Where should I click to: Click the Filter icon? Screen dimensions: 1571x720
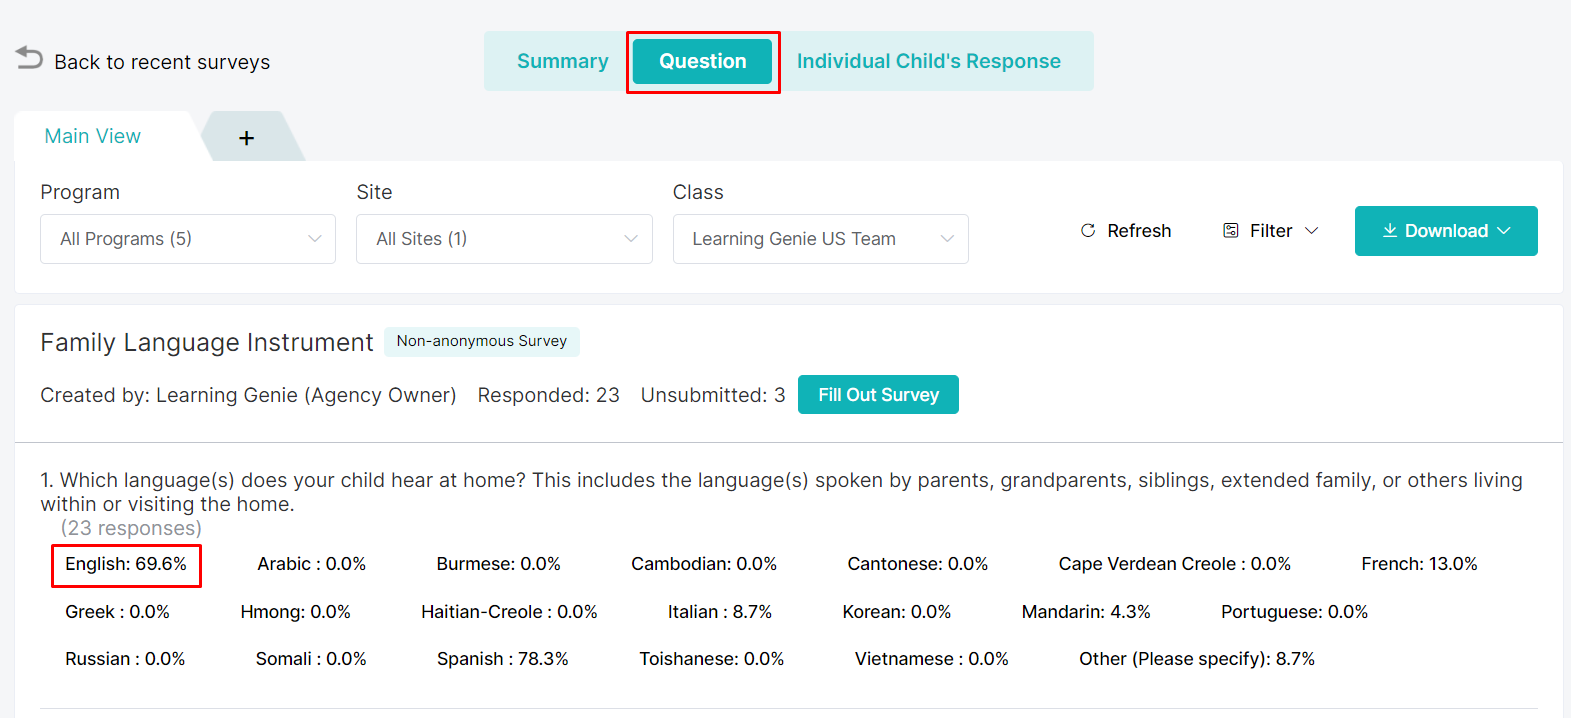[1231, 231]
